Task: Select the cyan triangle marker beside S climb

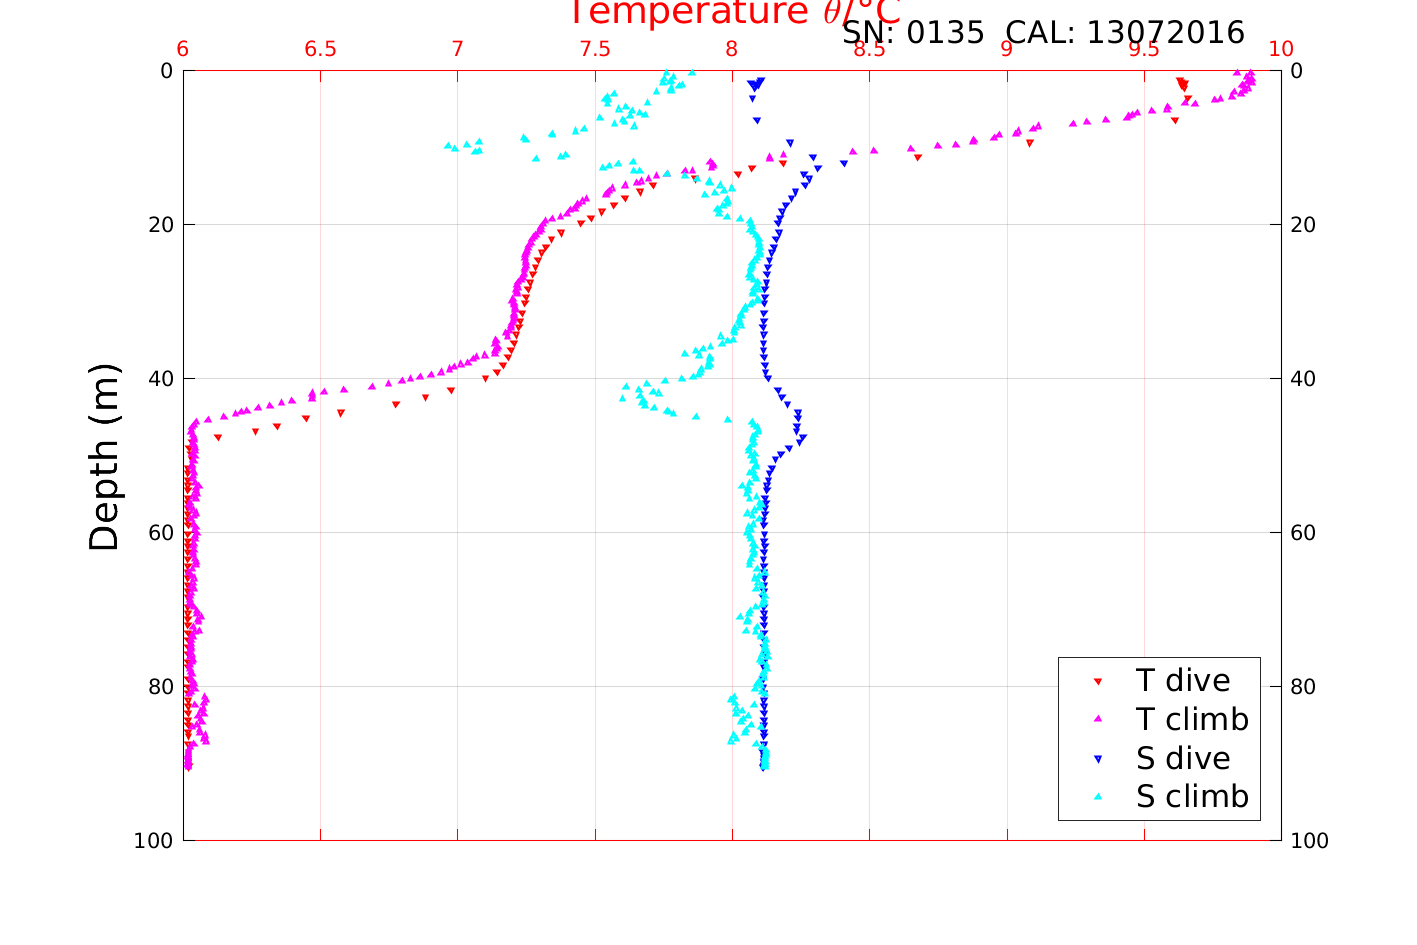Action: click(1097, 797)
